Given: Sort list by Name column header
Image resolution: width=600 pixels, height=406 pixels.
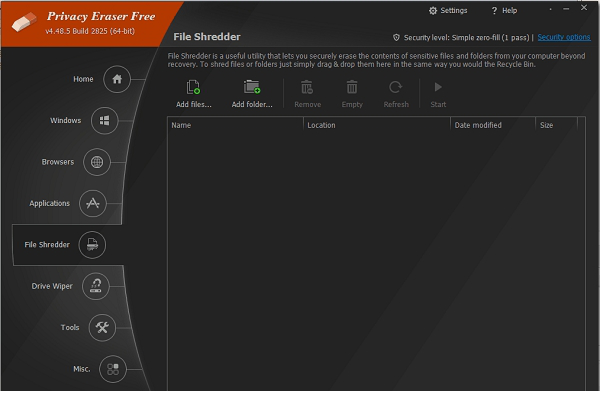Looking at the screenshot, I should 235,125.
